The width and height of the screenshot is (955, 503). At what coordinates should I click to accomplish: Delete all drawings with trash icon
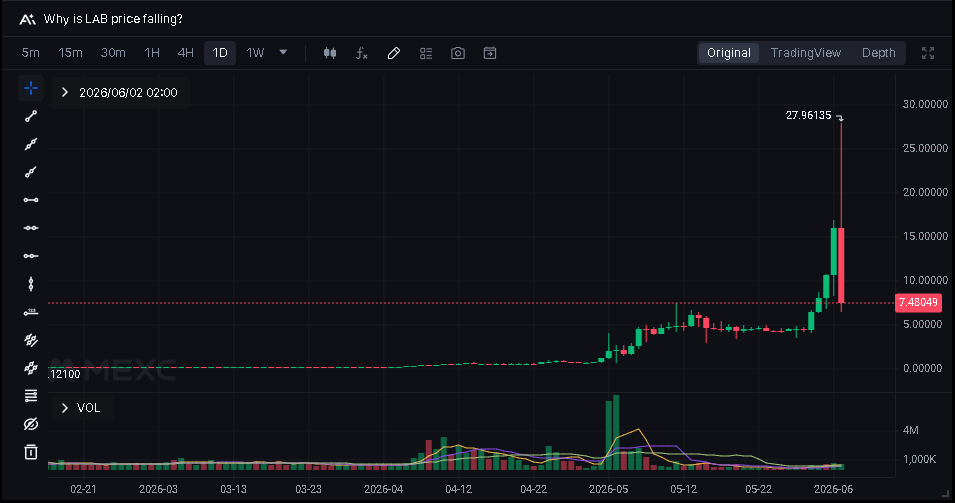point(30,452)
